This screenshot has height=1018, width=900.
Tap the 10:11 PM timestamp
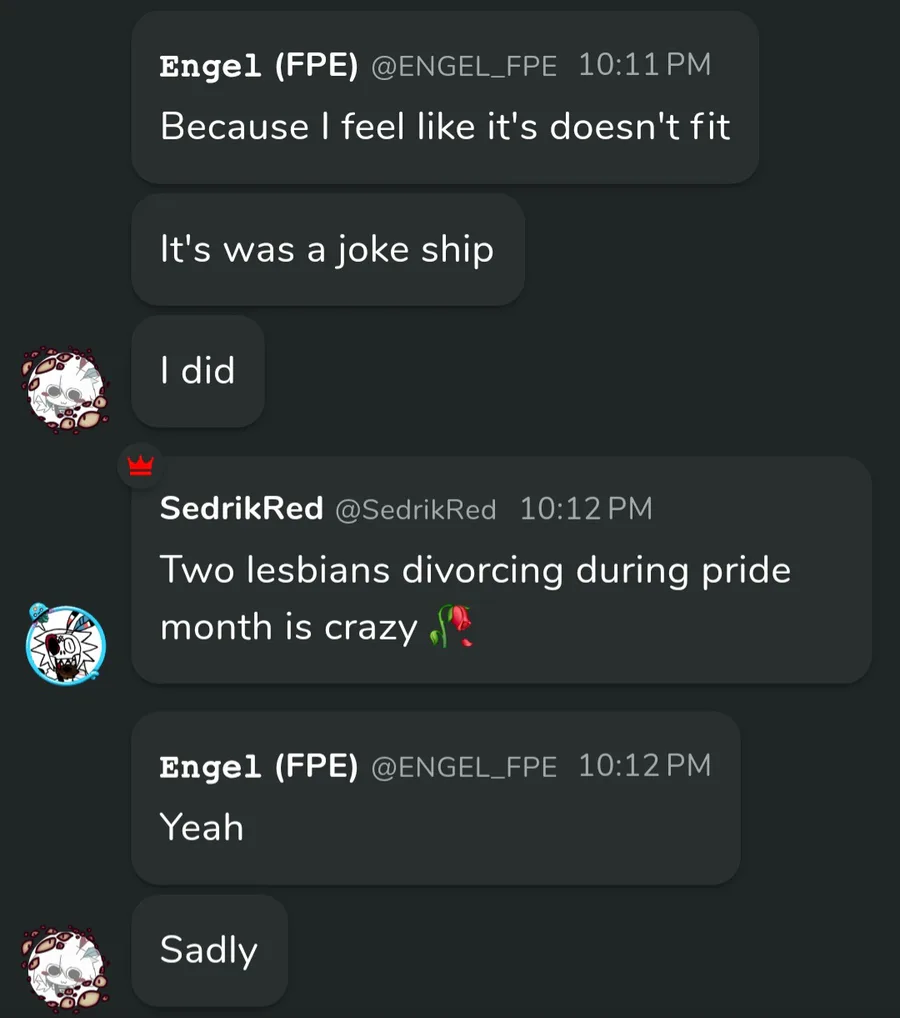(x=645, y=65)
